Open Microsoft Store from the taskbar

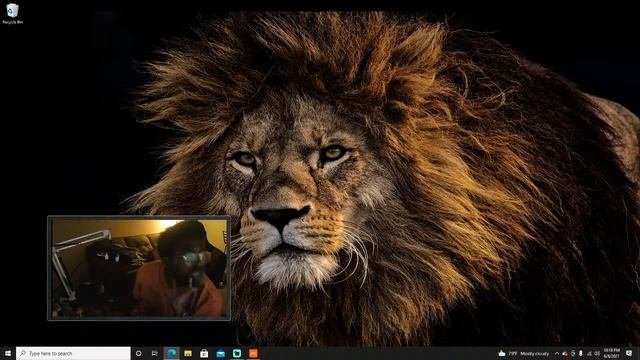click(x=204, y=353)
